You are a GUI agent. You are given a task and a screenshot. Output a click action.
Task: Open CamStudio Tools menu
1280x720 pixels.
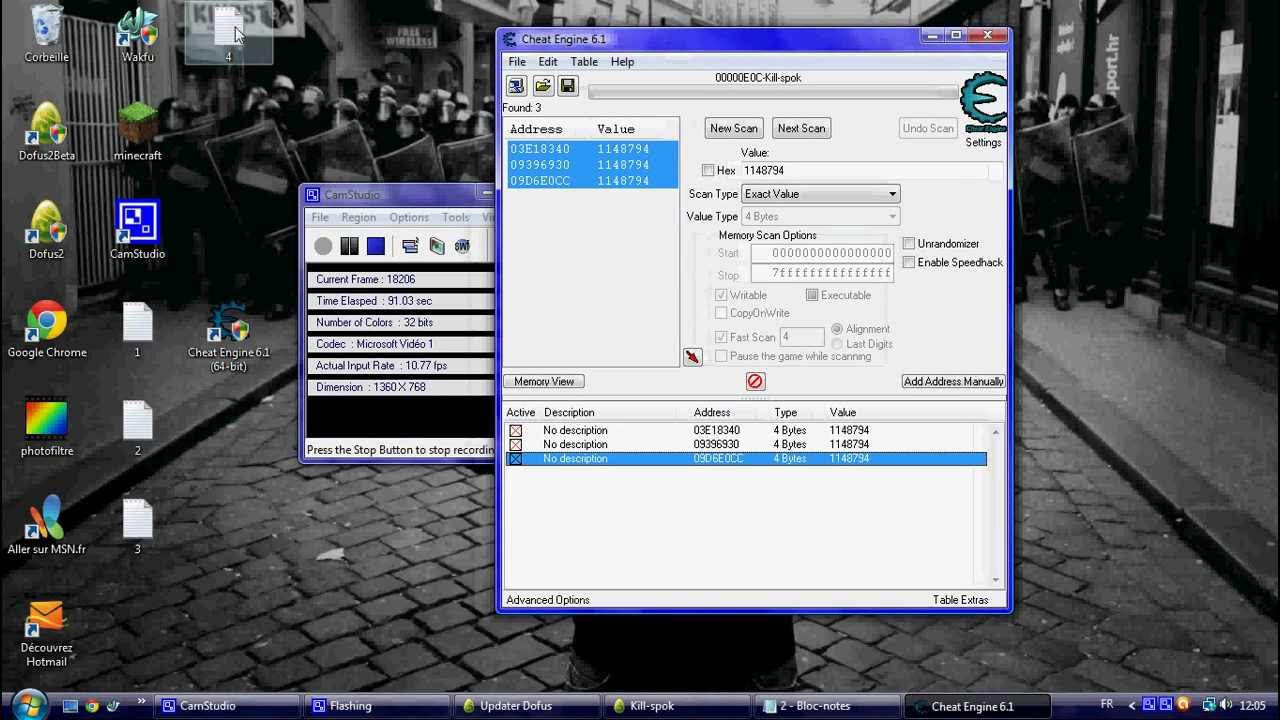tap(455, 218)
